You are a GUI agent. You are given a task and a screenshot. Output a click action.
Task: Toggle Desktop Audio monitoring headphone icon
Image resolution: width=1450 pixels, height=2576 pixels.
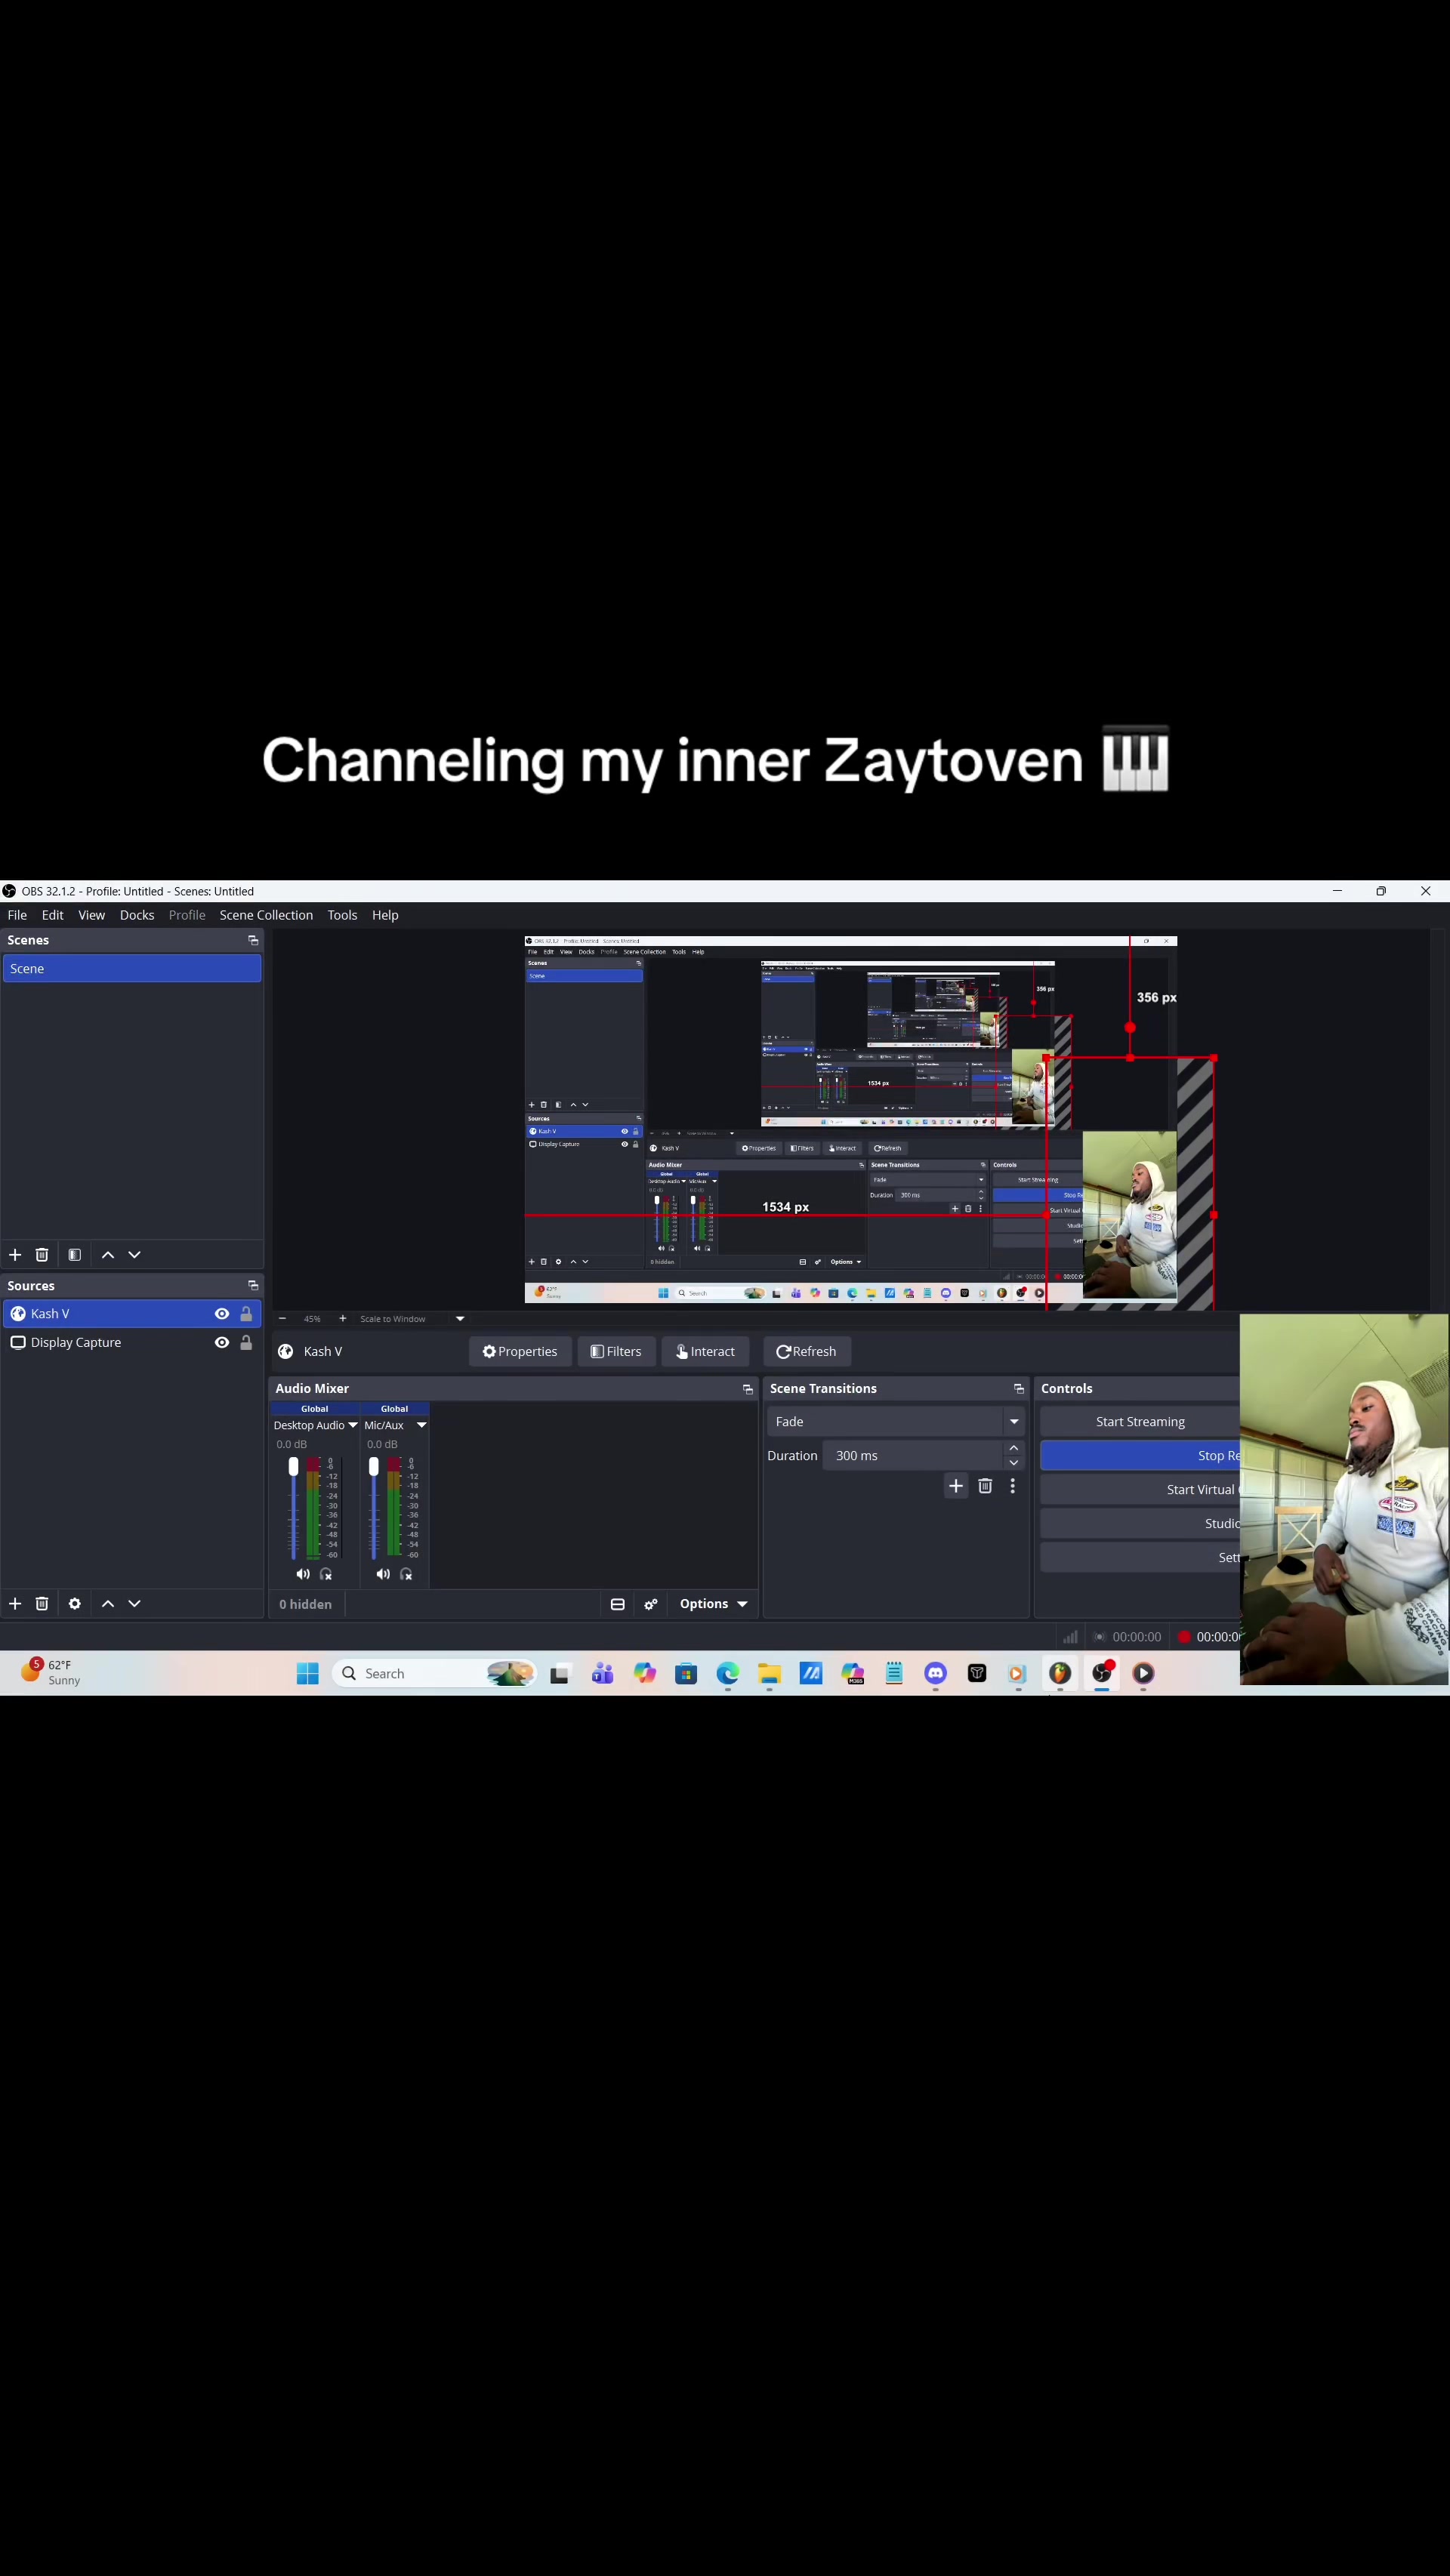[x=326, y=1574]
